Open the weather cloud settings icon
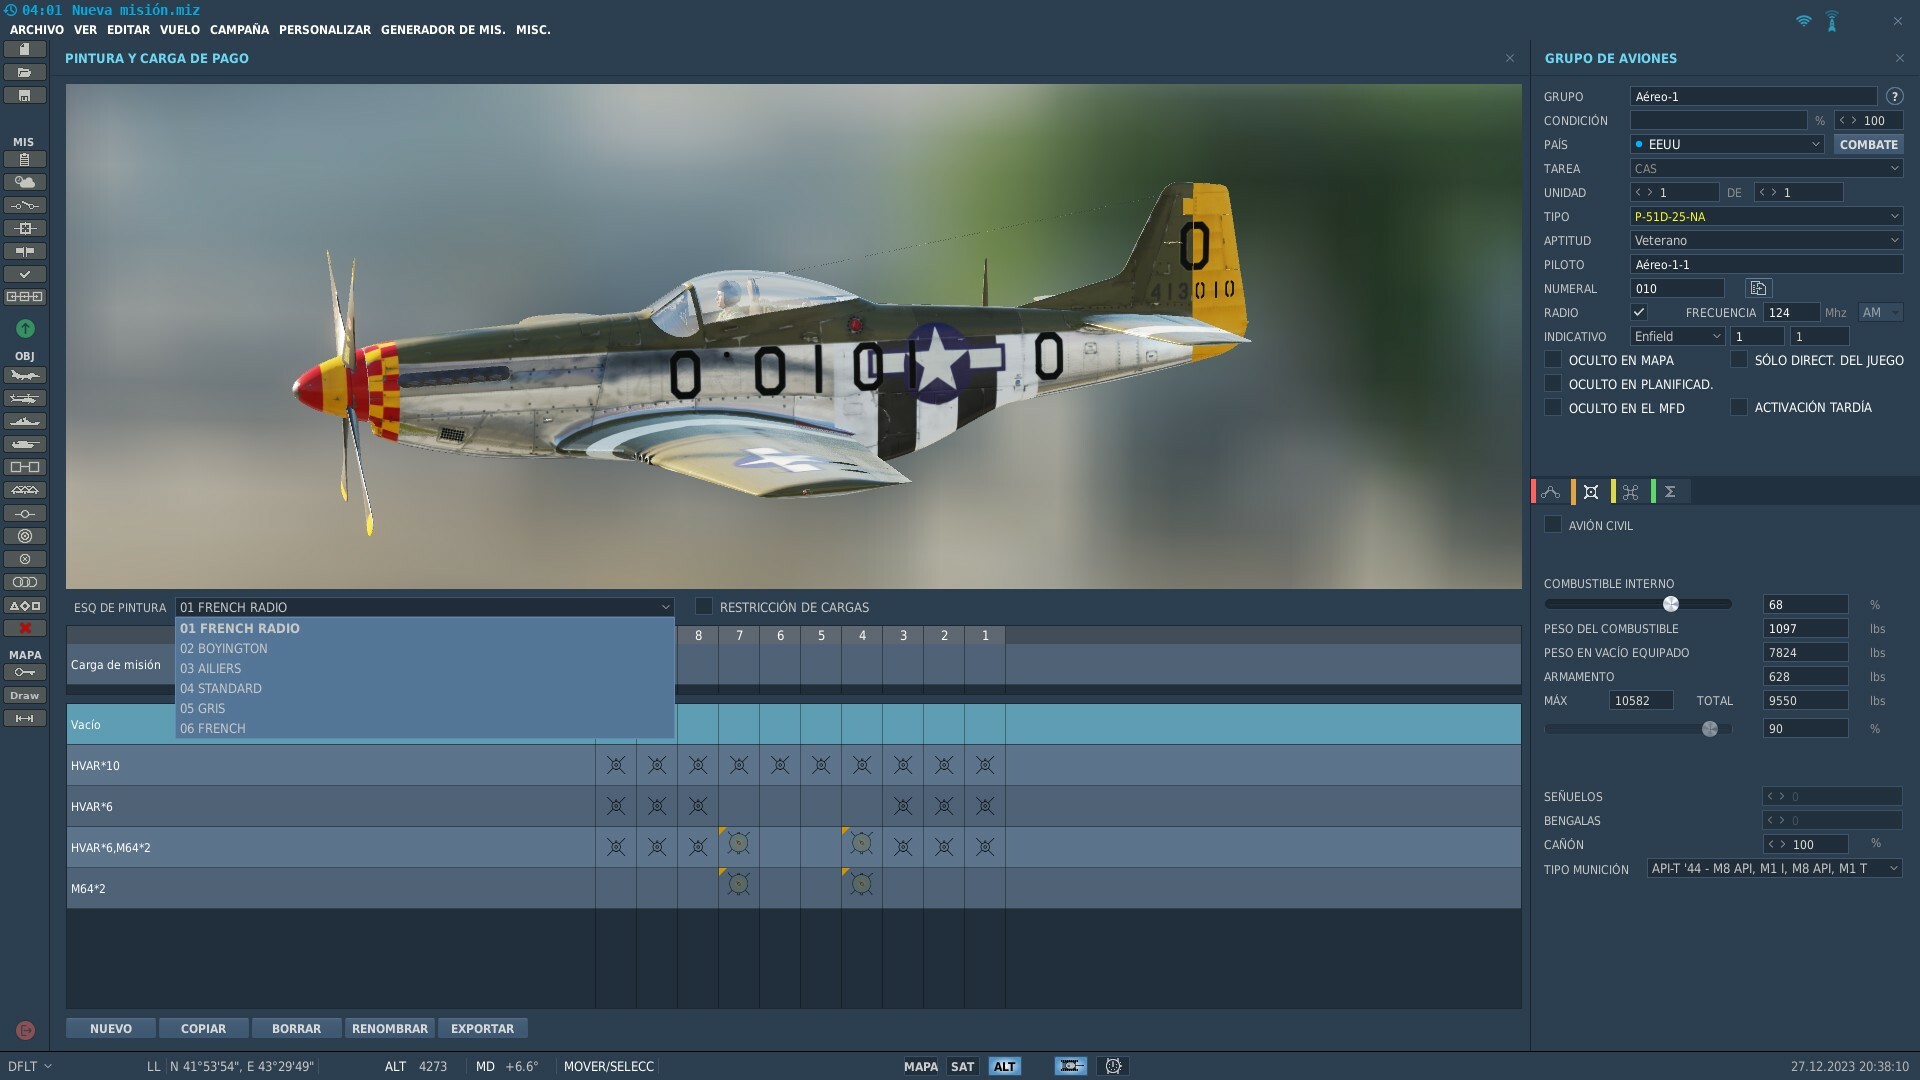 tap(25, 182)
